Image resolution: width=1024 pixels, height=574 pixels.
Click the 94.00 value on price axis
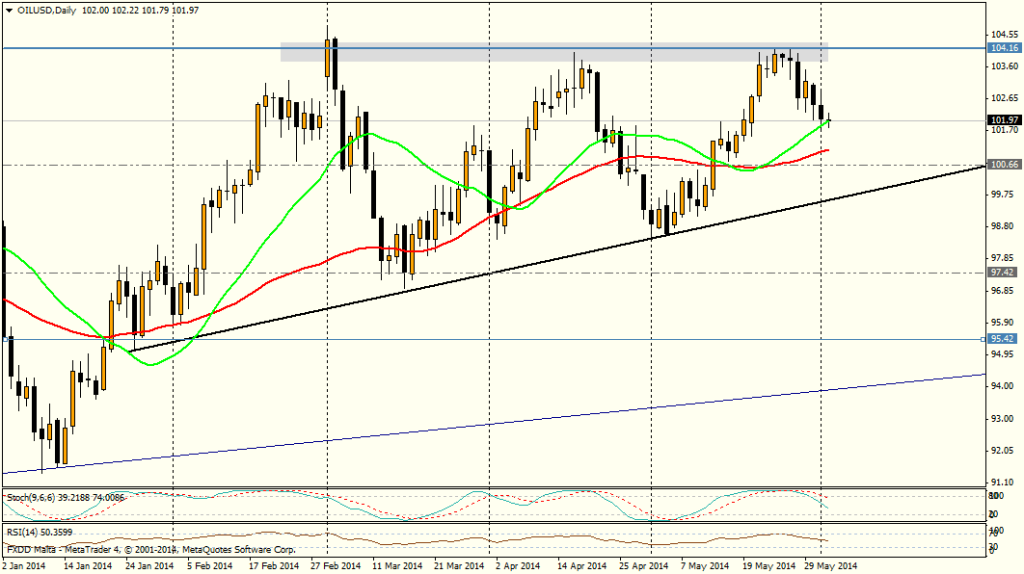tap(1003, 386)
